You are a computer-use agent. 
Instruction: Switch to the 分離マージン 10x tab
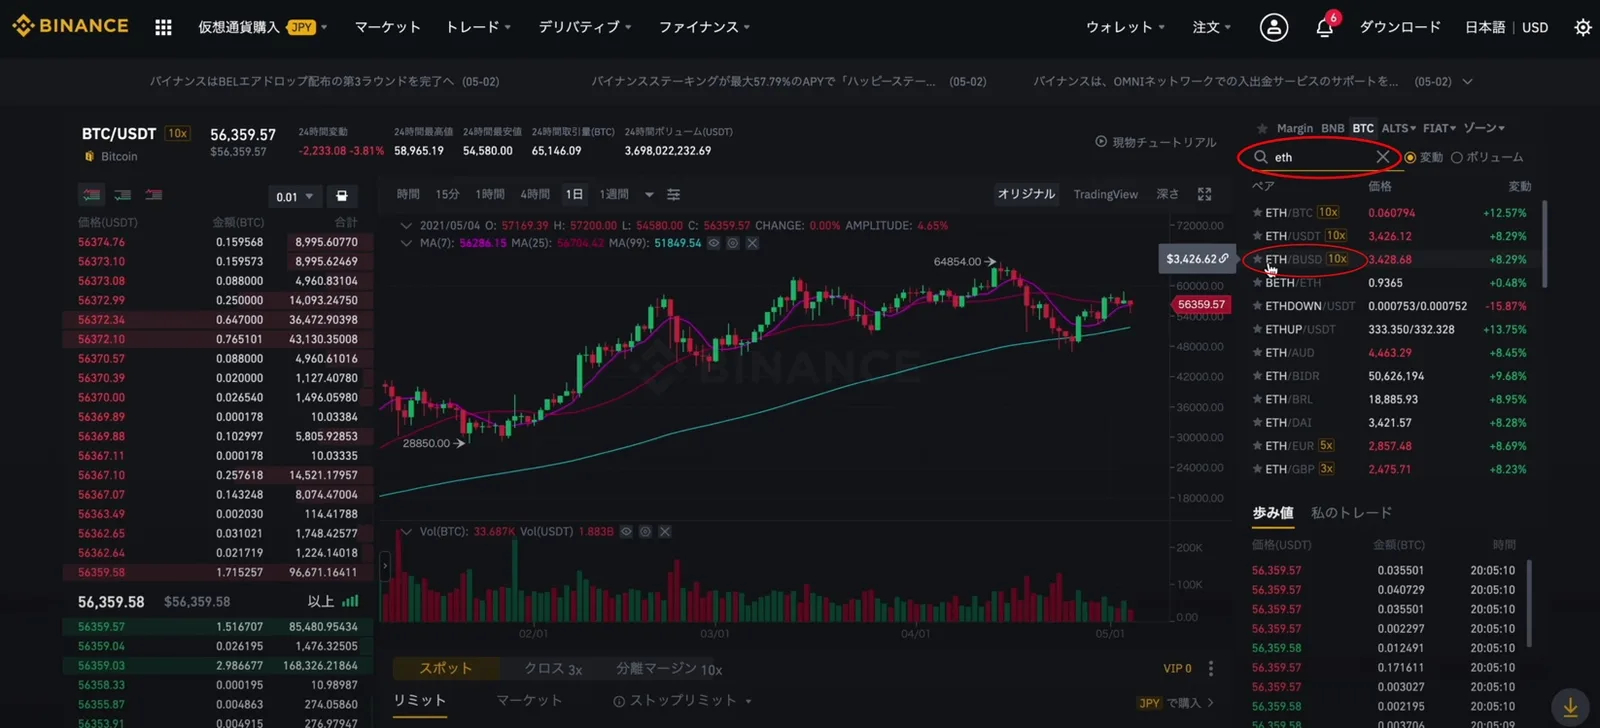[x=669, y=669]
